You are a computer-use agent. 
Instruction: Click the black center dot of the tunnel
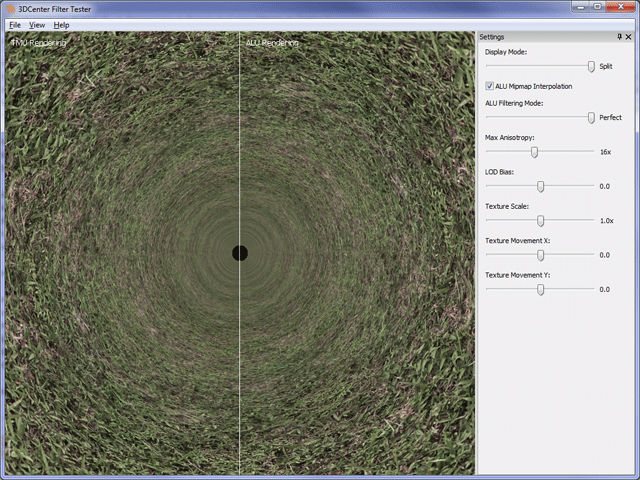point(240,253)
